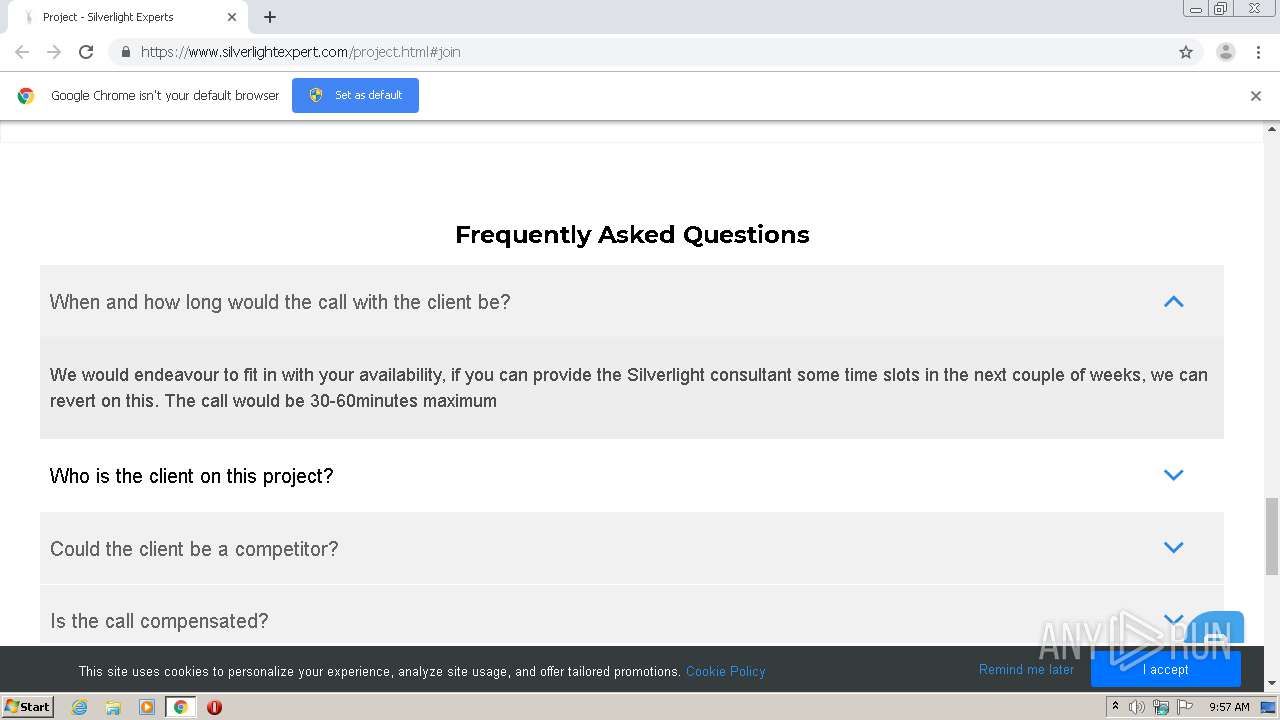This screenshot has width=1280, height=720.
Task: Reload the page with the refresh icon
Action: tap(86, 52)
